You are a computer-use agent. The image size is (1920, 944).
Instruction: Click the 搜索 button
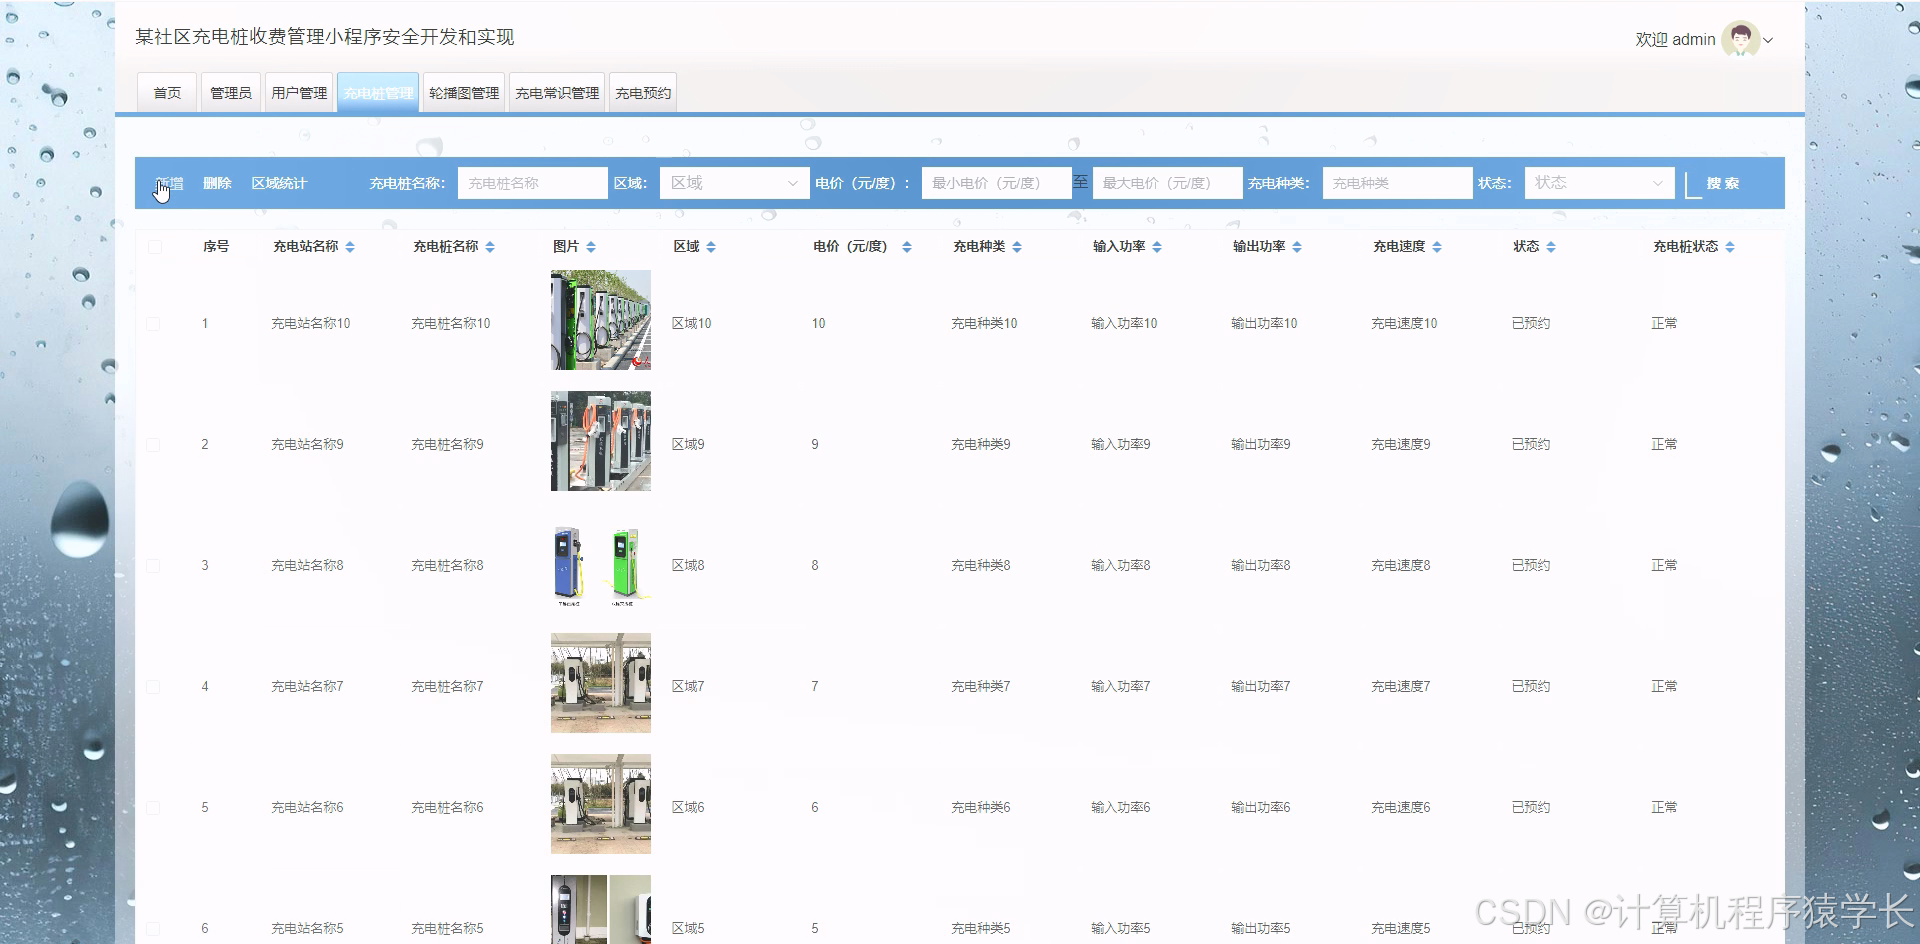[1722, 184]
